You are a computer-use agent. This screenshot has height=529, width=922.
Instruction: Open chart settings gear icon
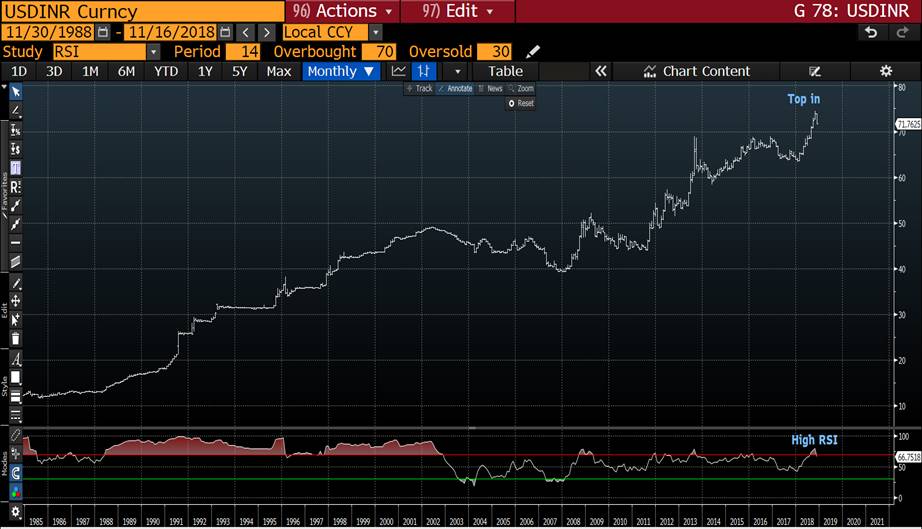click(x=886, y=71)
